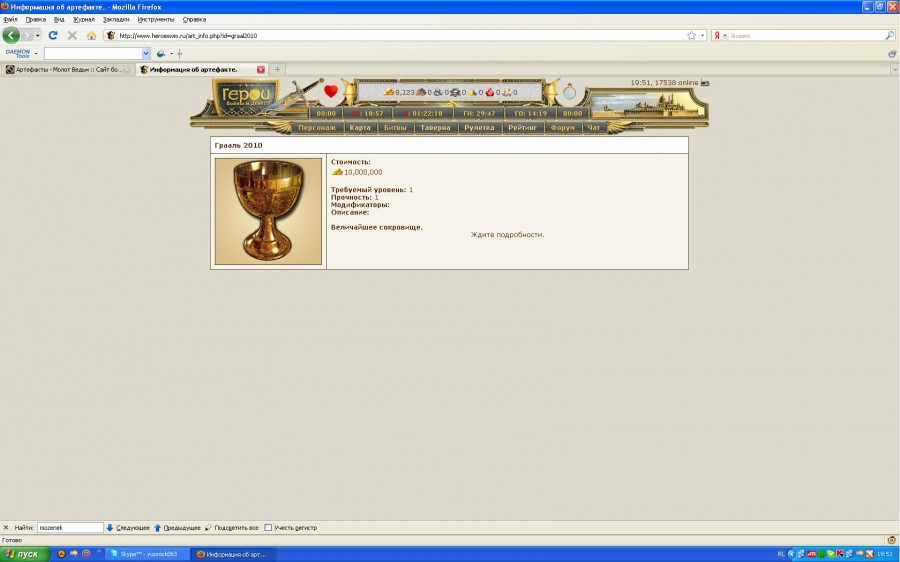Open the Журнал menu

click(x=84, y=20)
